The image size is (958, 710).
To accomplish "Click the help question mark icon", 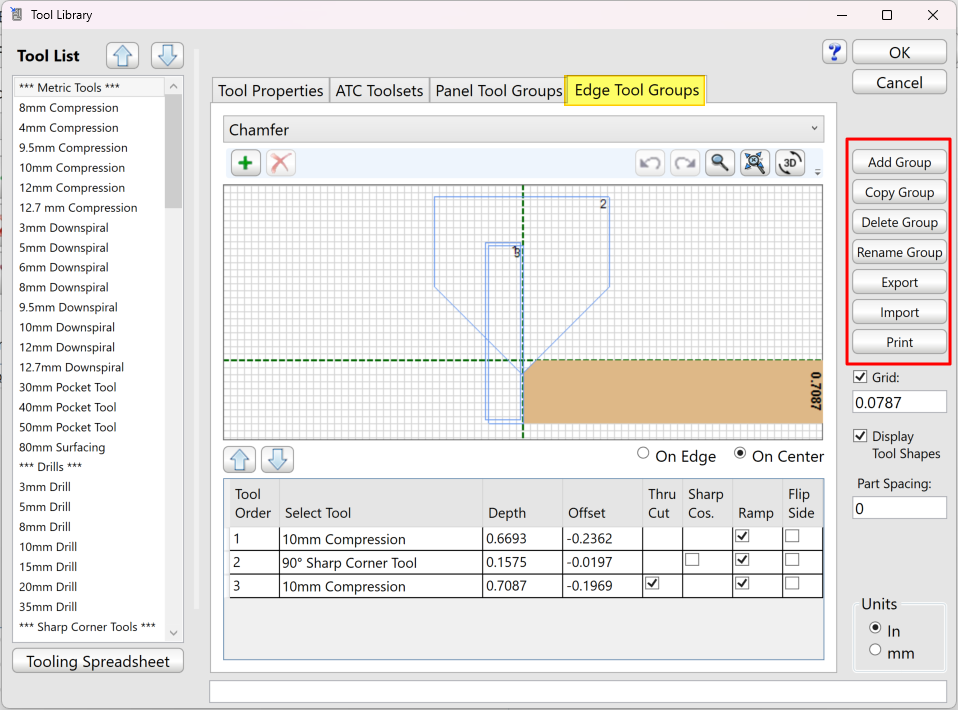I will pyautogui.click(x=835, y=52).
